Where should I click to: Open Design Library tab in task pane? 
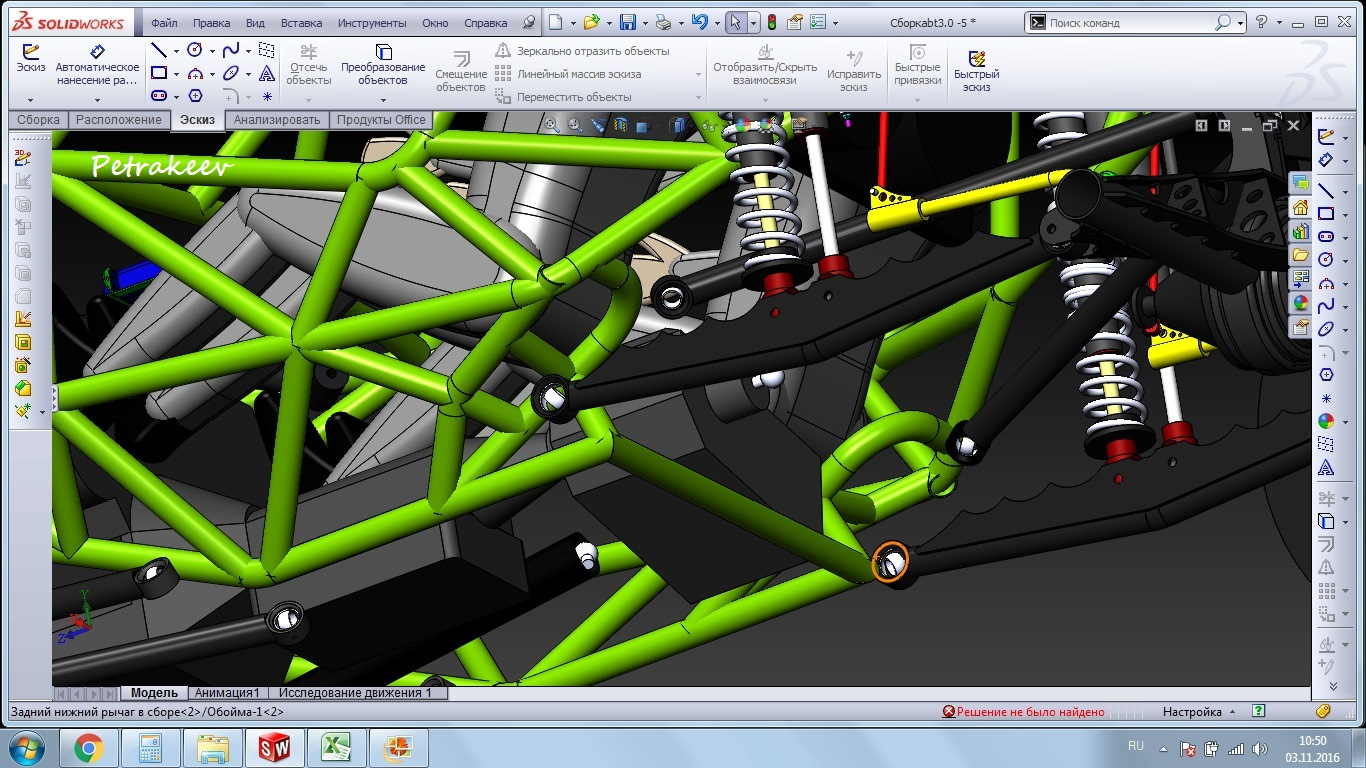coord(1300,231)
